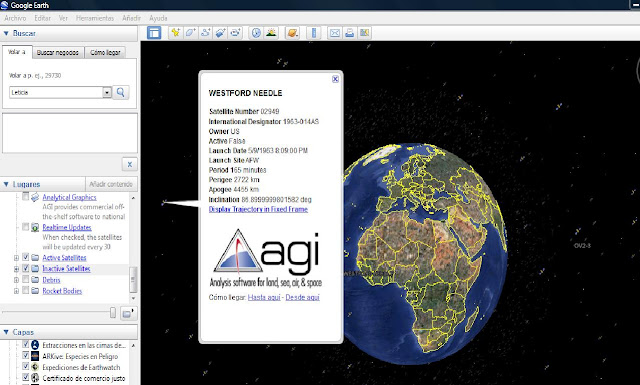Click the Desde aquí directions link
640x385 pixels.
[302, 297]
